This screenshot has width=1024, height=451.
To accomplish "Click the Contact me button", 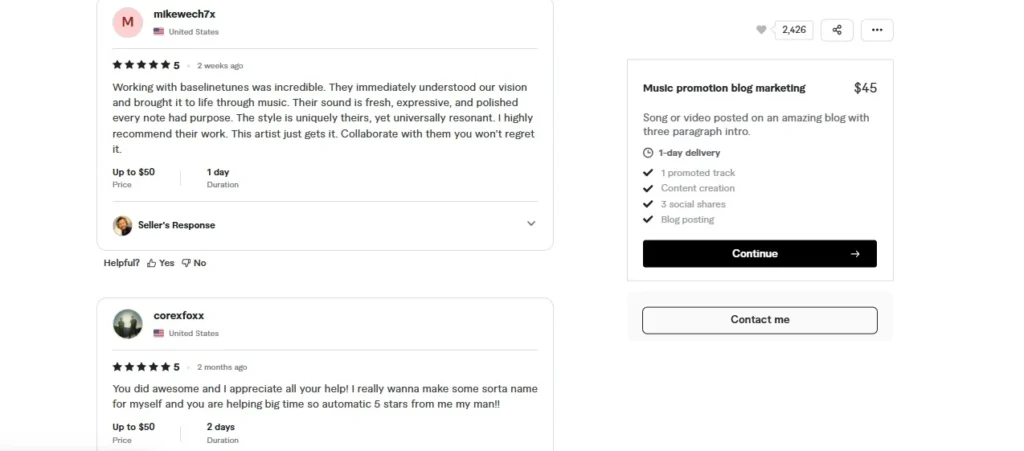I will [759, 320].
